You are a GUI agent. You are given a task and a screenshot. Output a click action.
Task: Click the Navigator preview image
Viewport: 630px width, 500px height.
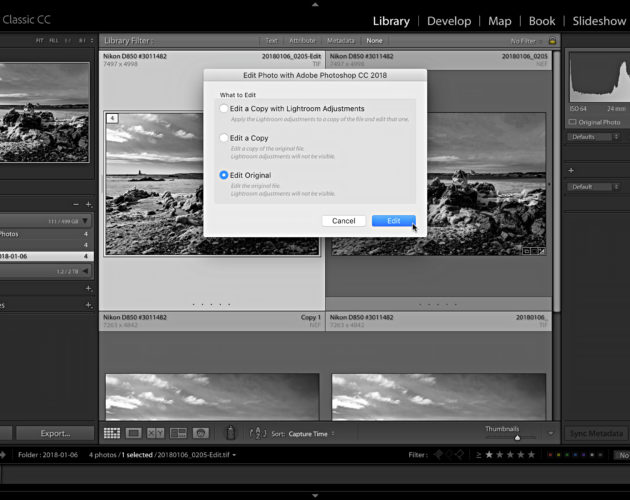[x=45, y=112]
